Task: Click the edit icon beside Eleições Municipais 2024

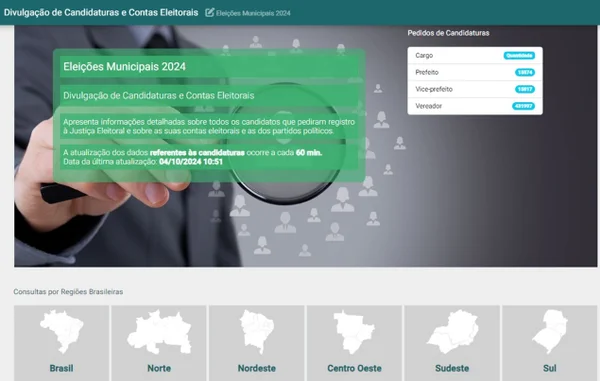Action: (209, 13)
